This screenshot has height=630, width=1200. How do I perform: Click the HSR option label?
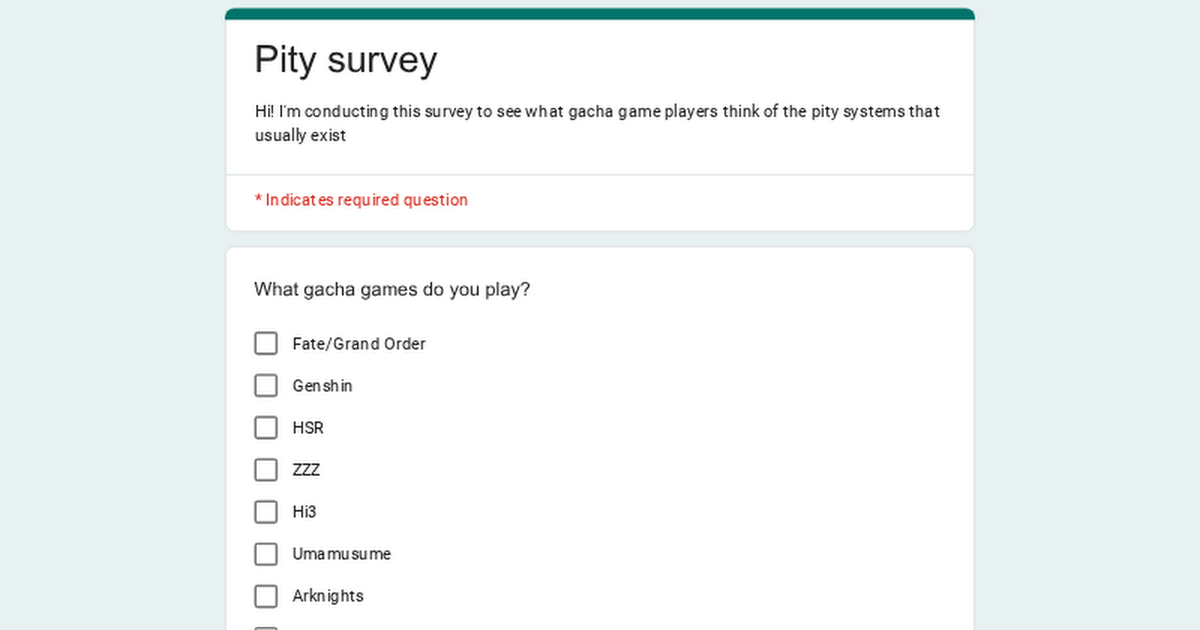(308, 428)
